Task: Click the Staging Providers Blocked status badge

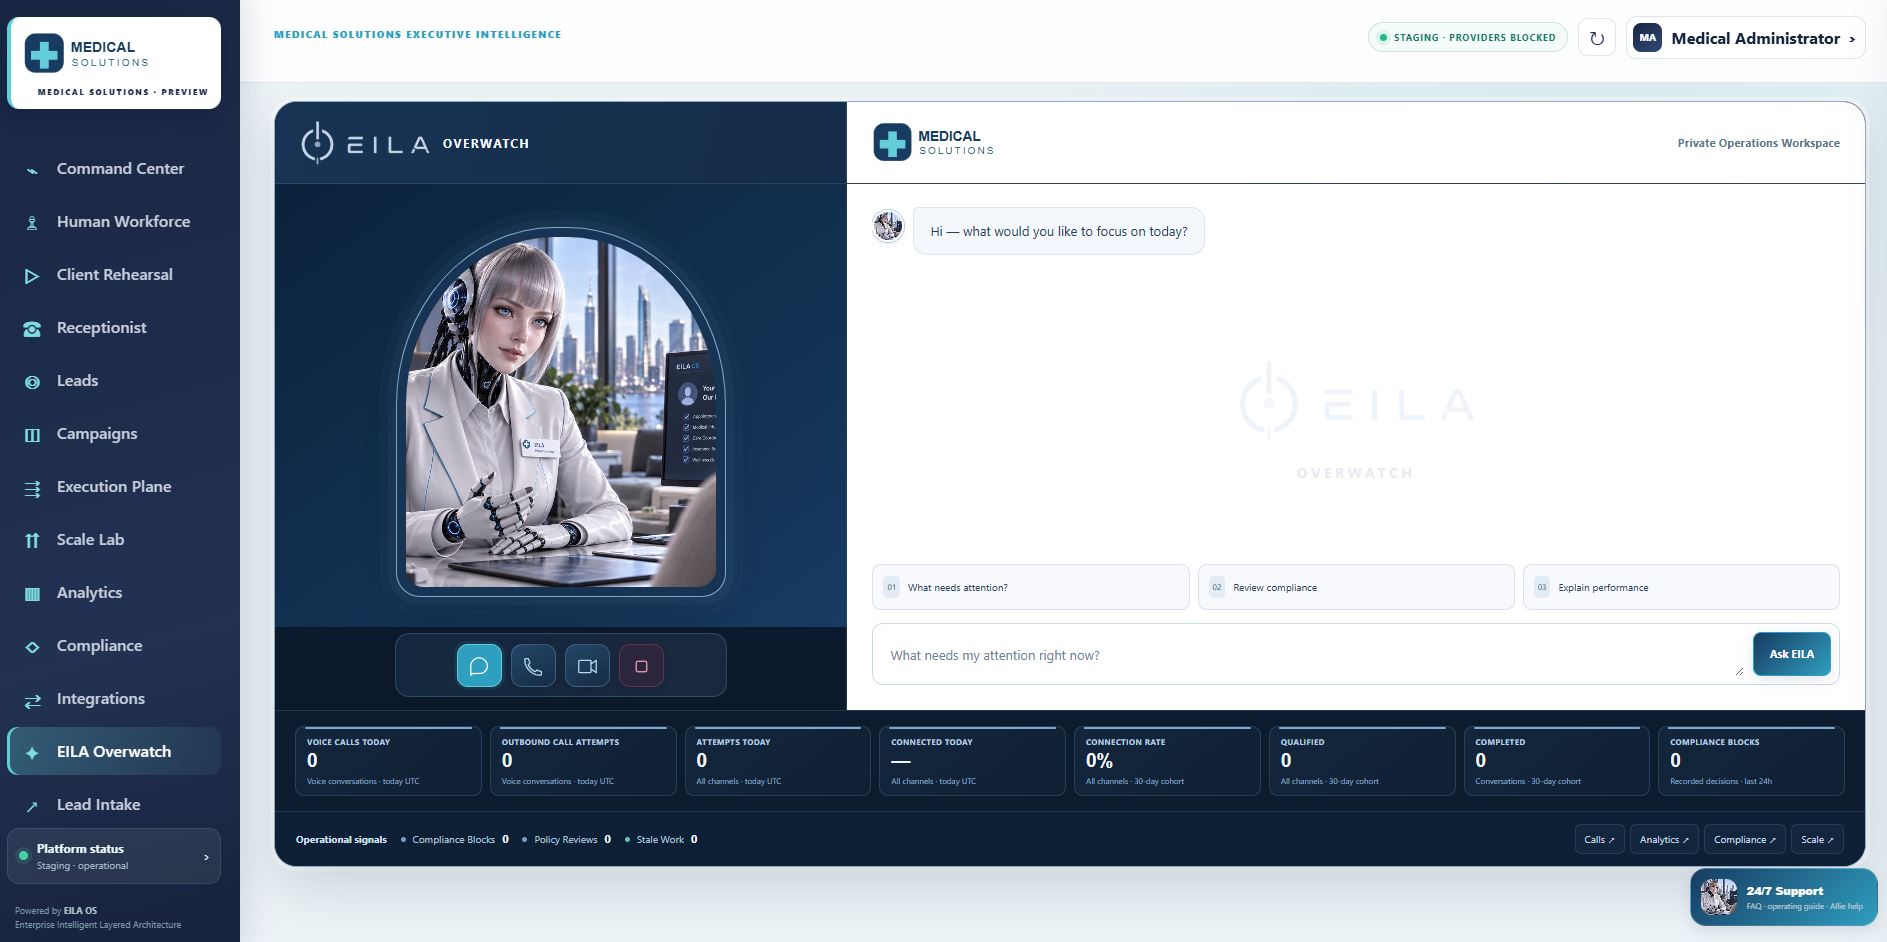Action: pyautogui.click(x=1467, y=38)
